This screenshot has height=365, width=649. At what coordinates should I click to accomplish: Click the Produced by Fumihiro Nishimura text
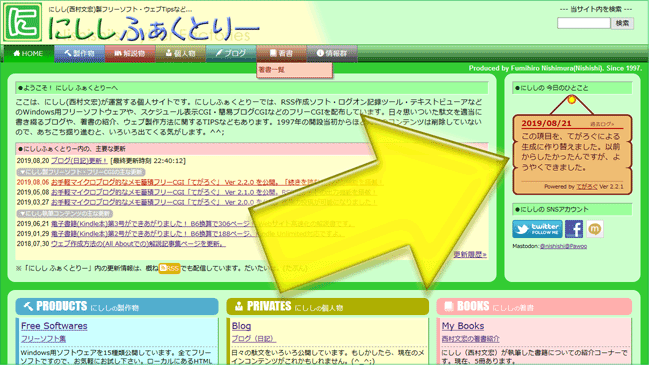(x=555, y=68)
